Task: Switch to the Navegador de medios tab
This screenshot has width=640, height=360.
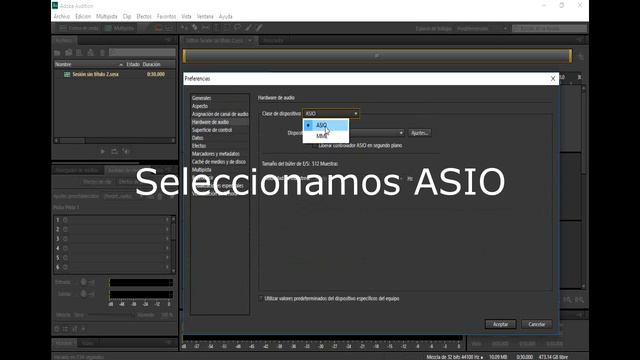Action: pos(77,170)
